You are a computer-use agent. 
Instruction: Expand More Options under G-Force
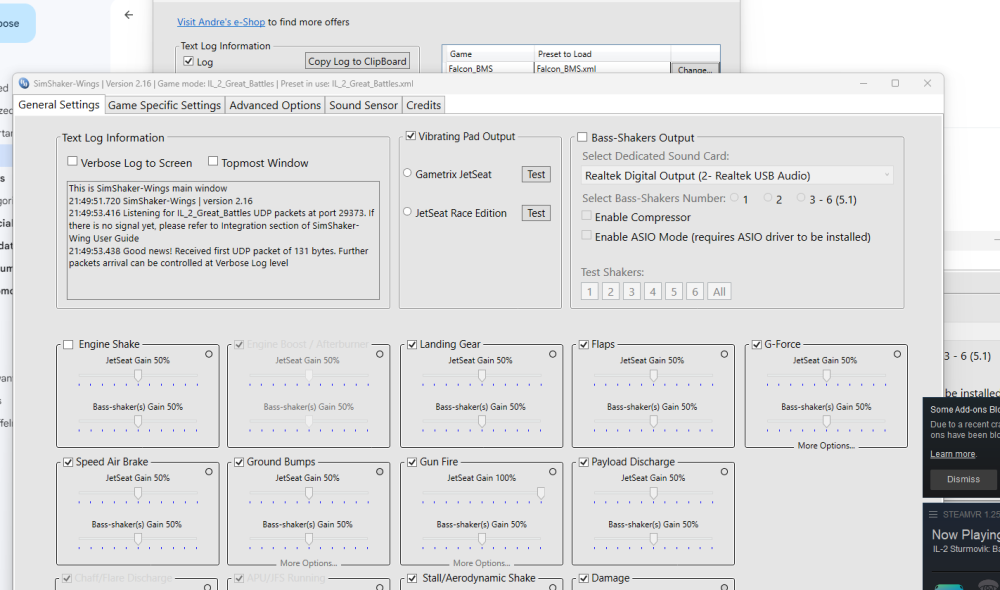point(827,445)
